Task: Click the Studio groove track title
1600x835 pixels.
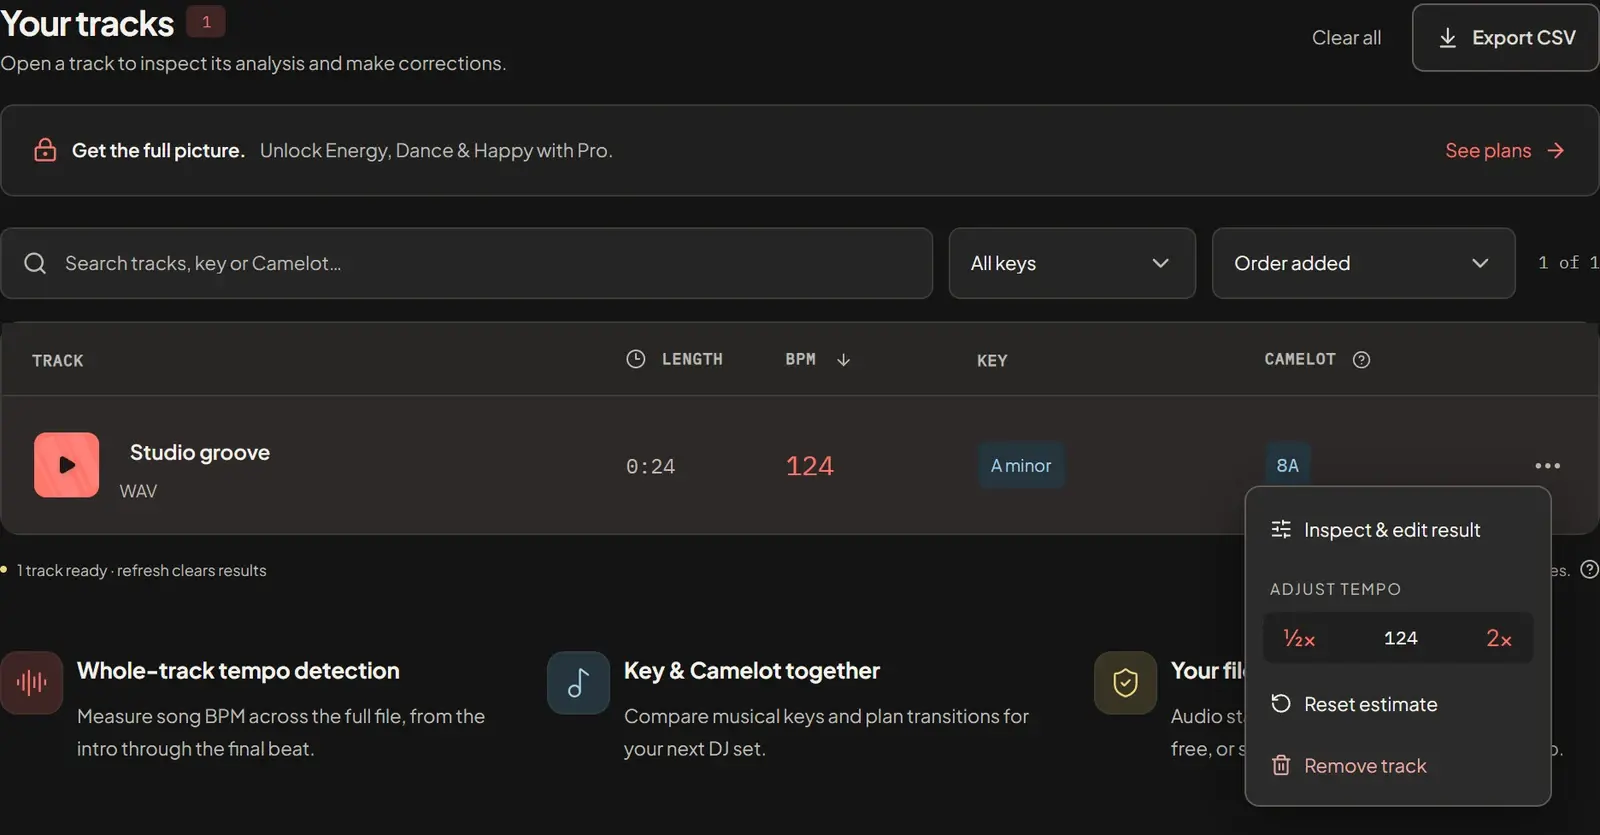Action: click(x=200, y=452)
